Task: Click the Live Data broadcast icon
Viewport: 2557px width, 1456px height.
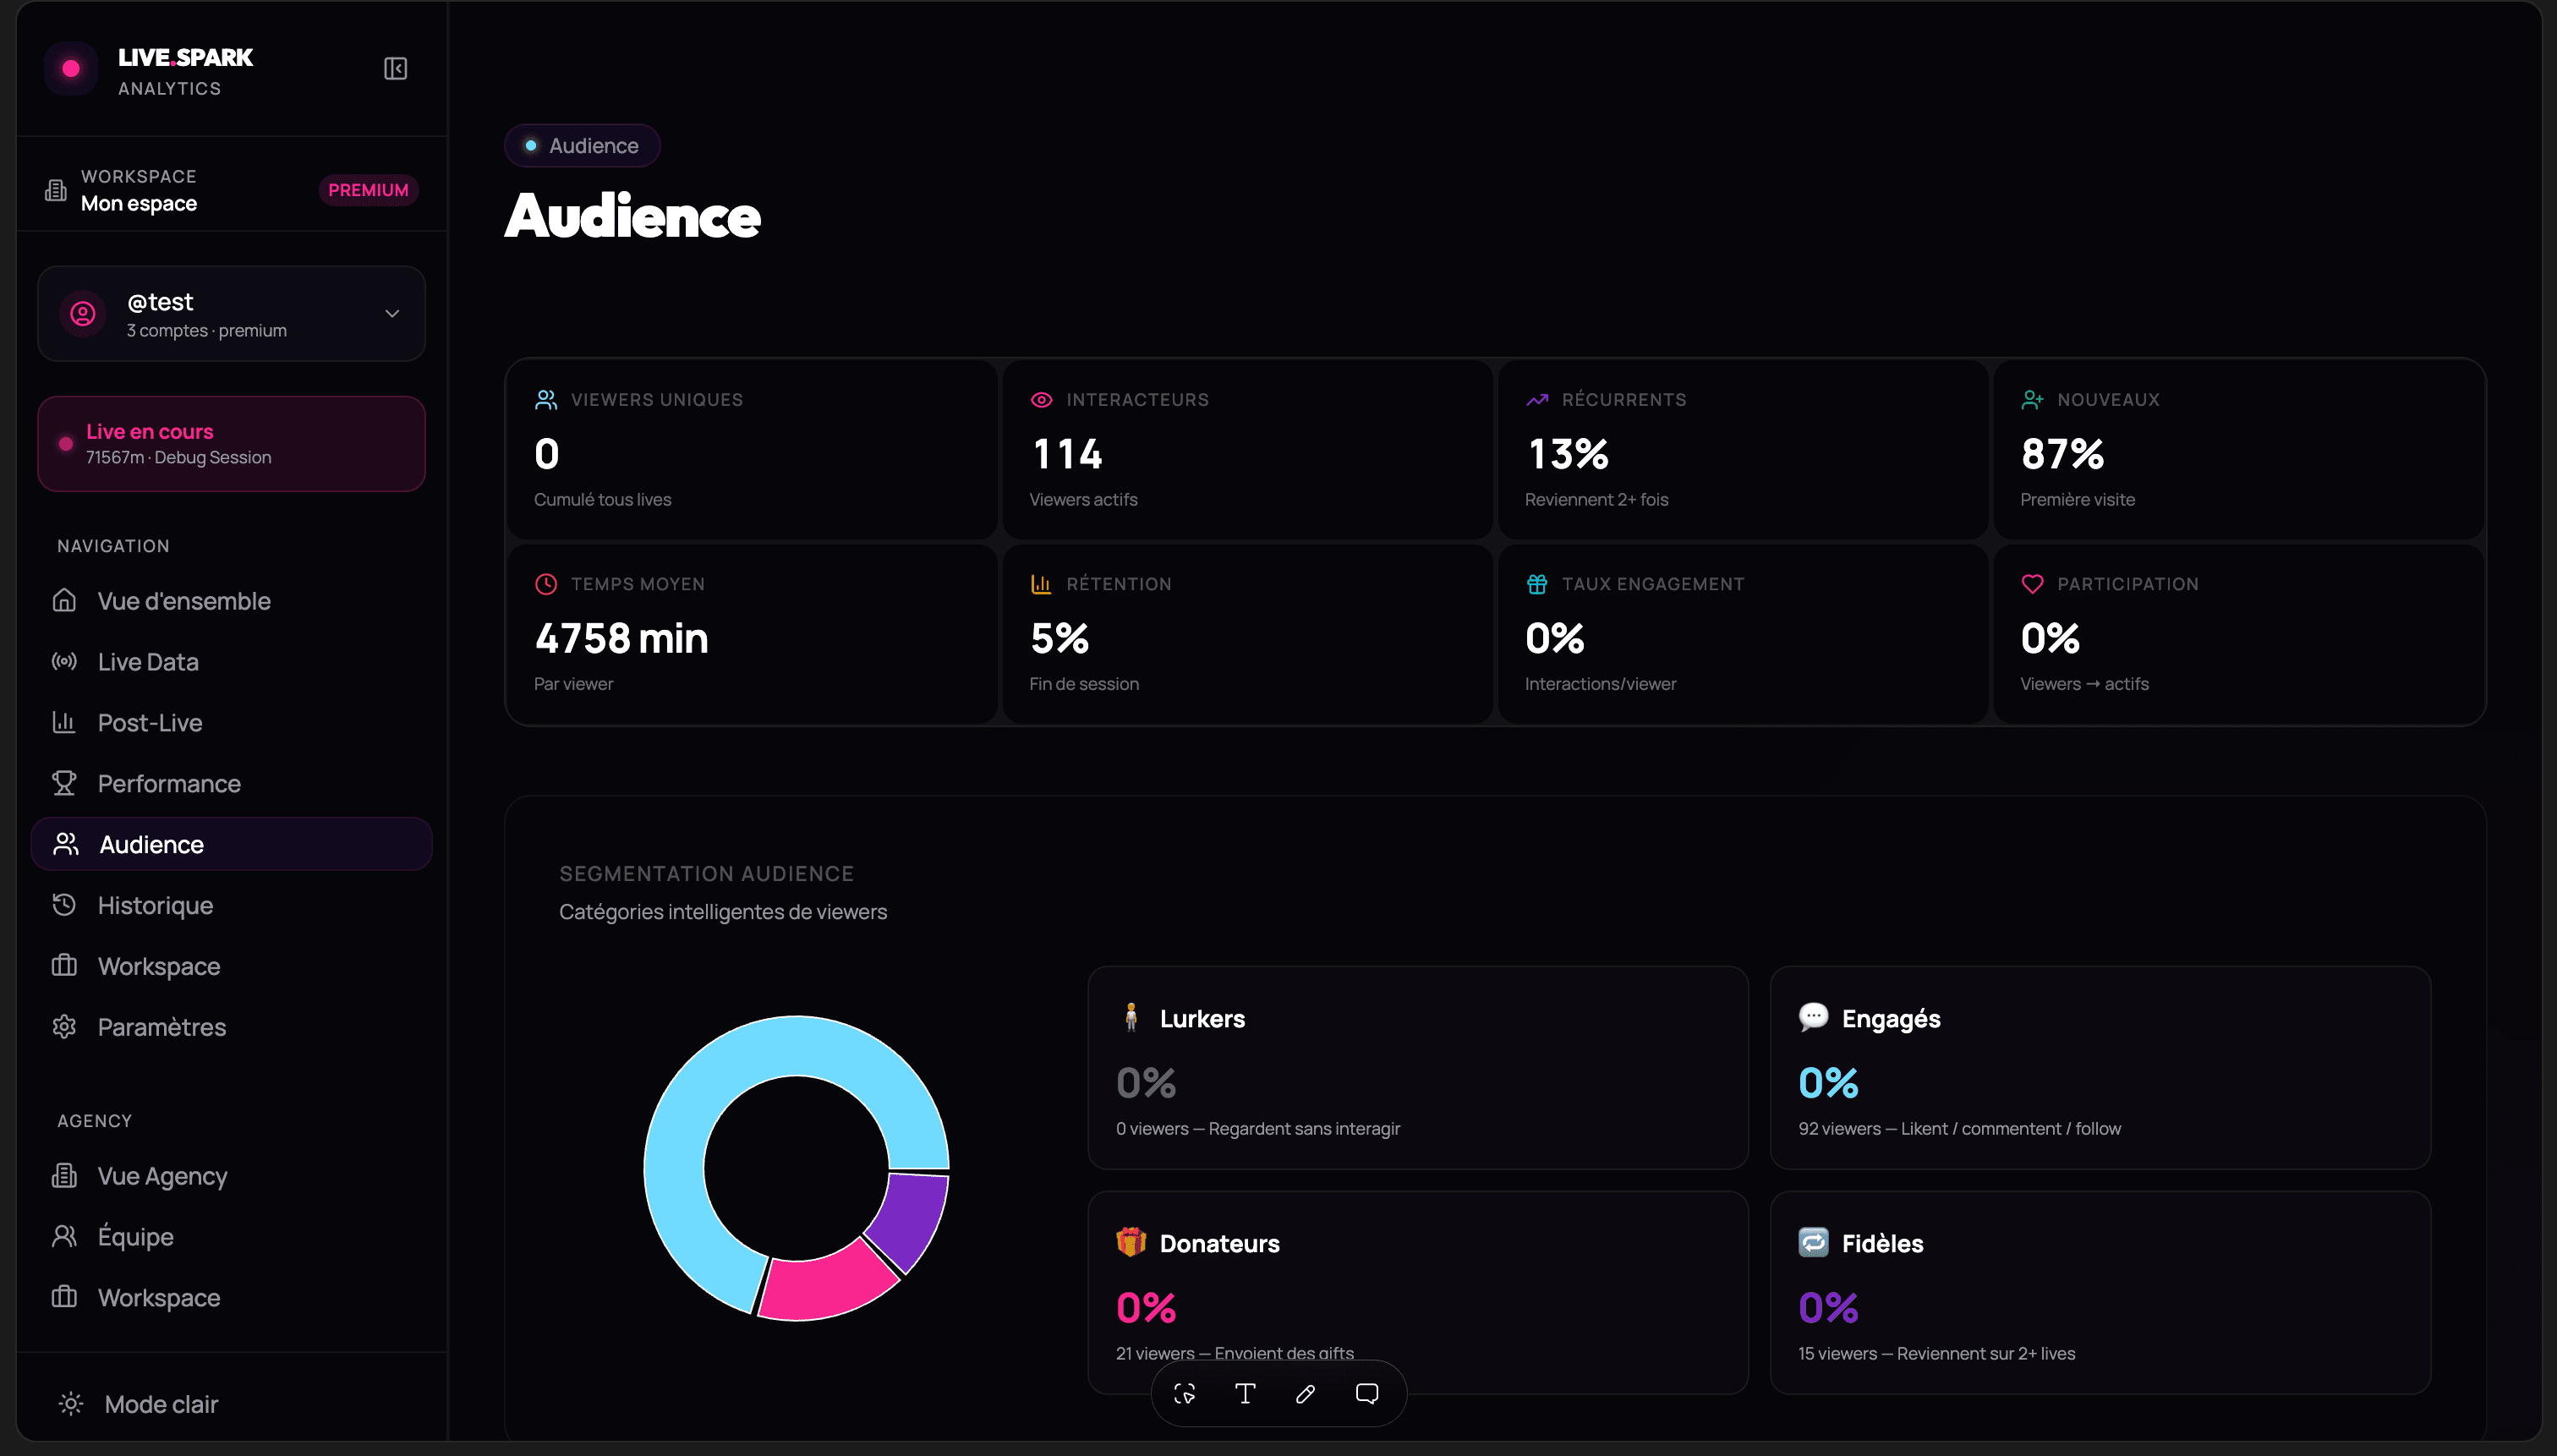Action: coord(64,661)
